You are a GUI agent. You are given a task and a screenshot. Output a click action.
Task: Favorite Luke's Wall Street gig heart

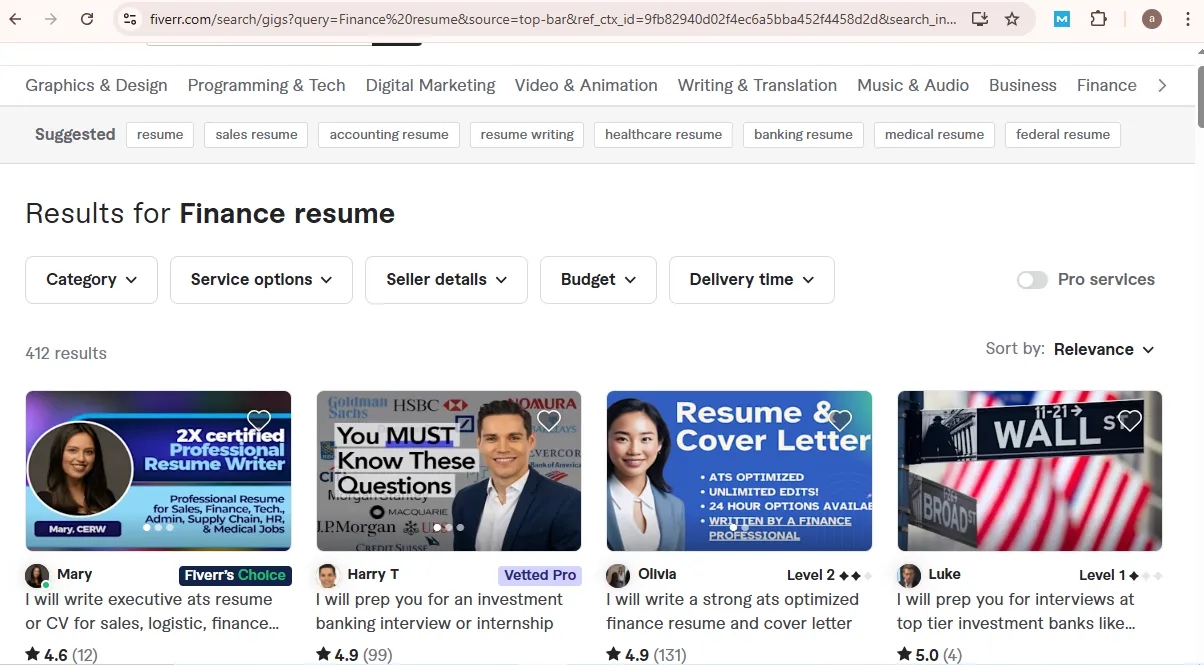(1130, 420)
